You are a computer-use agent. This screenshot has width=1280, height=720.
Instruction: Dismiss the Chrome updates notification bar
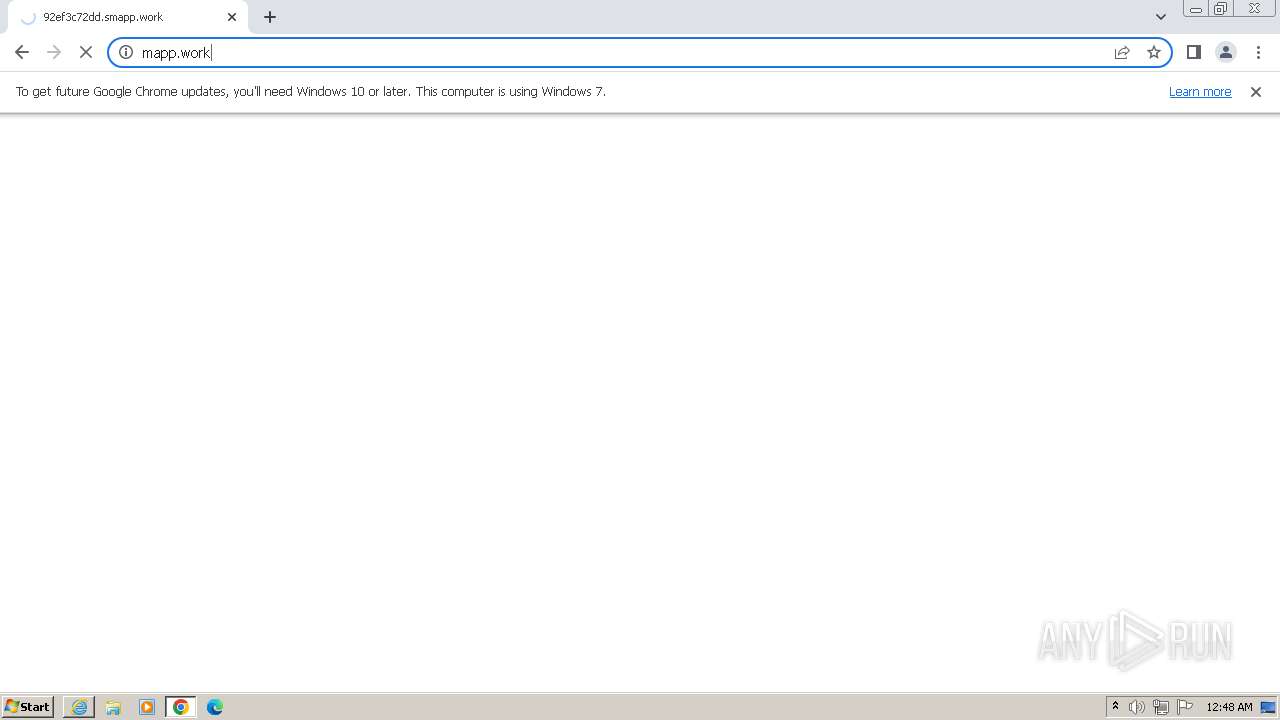point(1256,92)
